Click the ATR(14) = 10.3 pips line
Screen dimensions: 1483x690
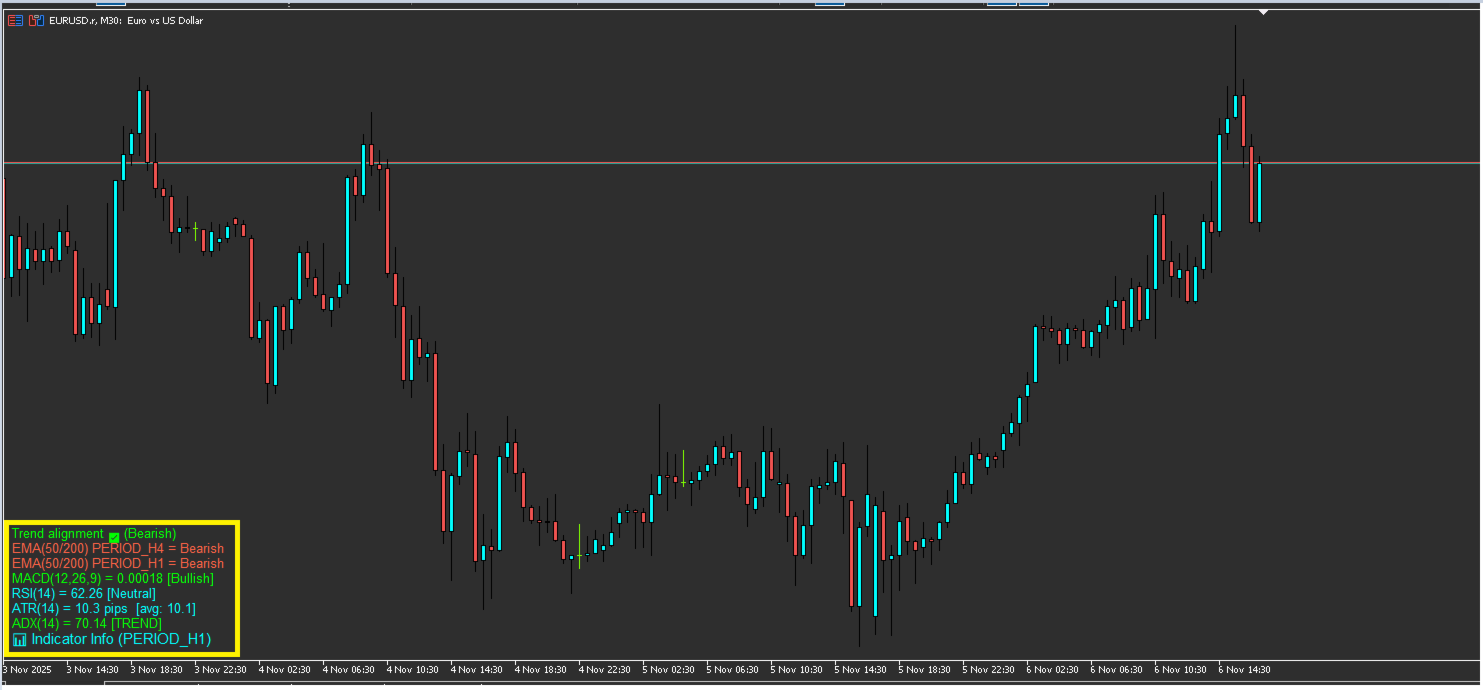point(104,609)
